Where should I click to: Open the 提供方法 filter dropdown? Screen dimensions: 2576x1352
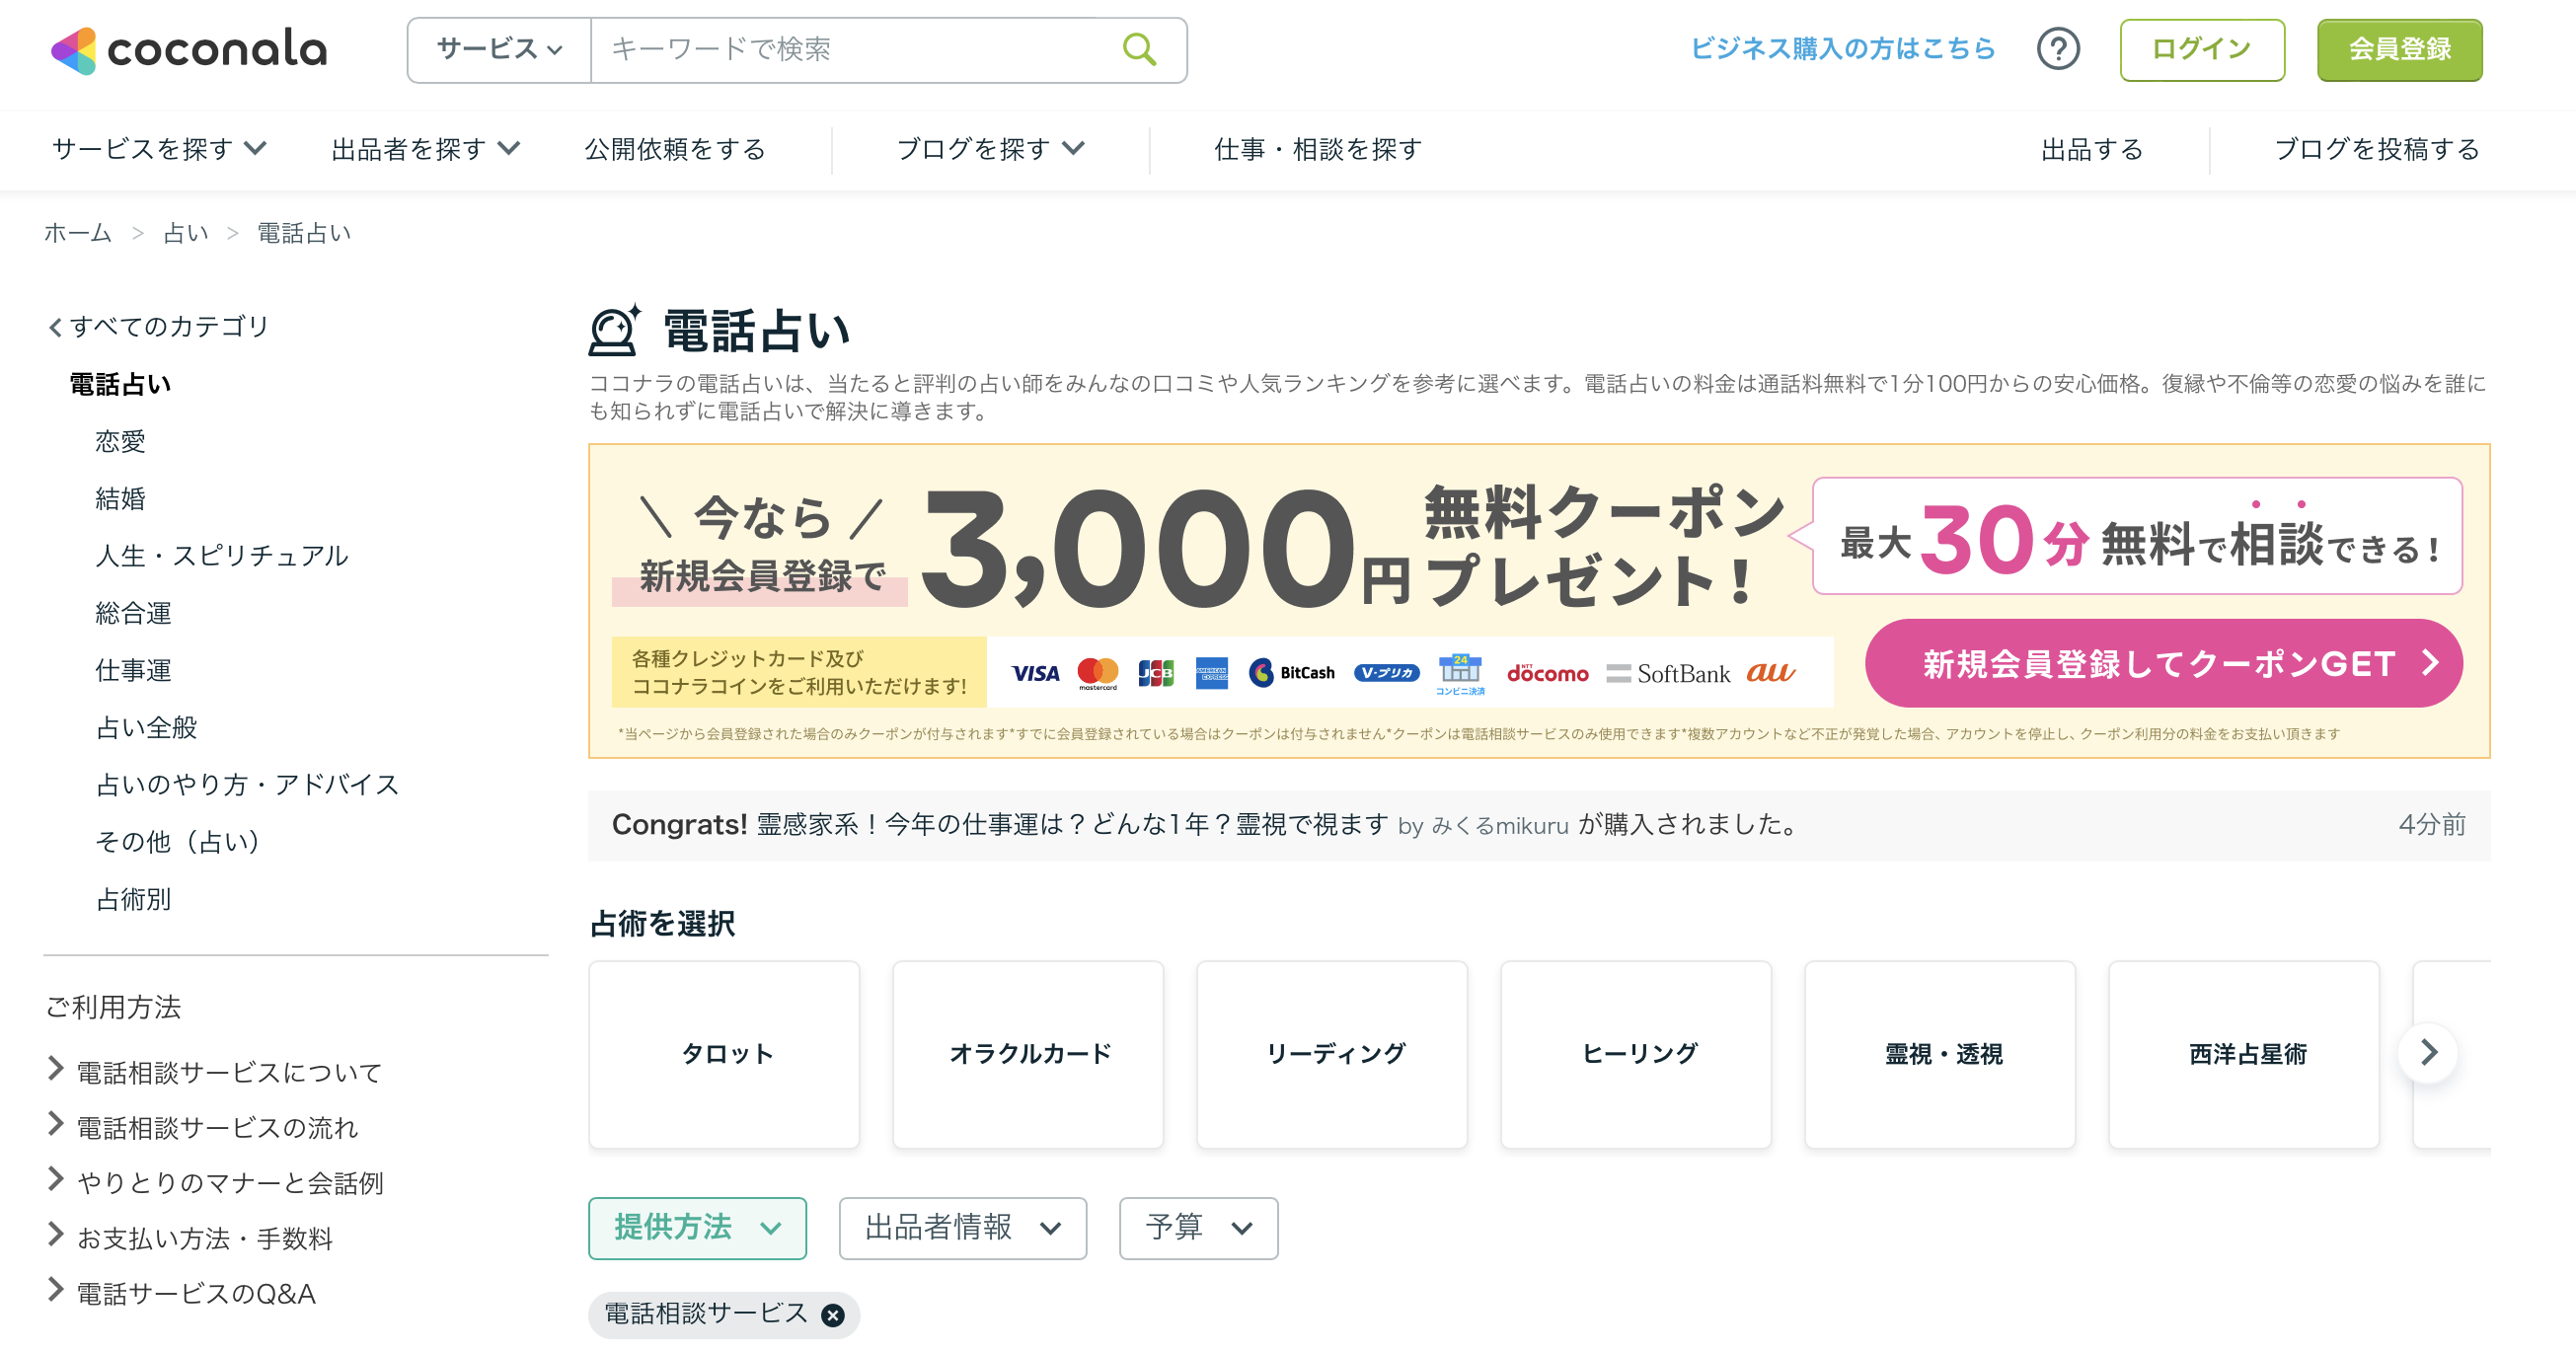[x=696, y=1227]
